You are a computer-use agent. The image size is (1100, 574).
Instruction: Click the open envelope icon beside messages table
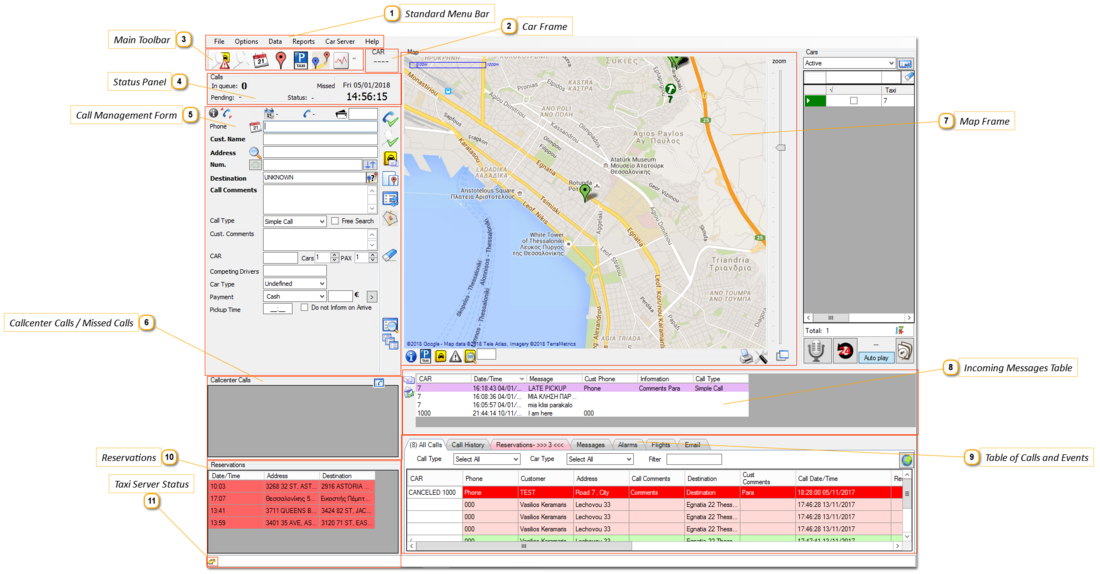409,393
